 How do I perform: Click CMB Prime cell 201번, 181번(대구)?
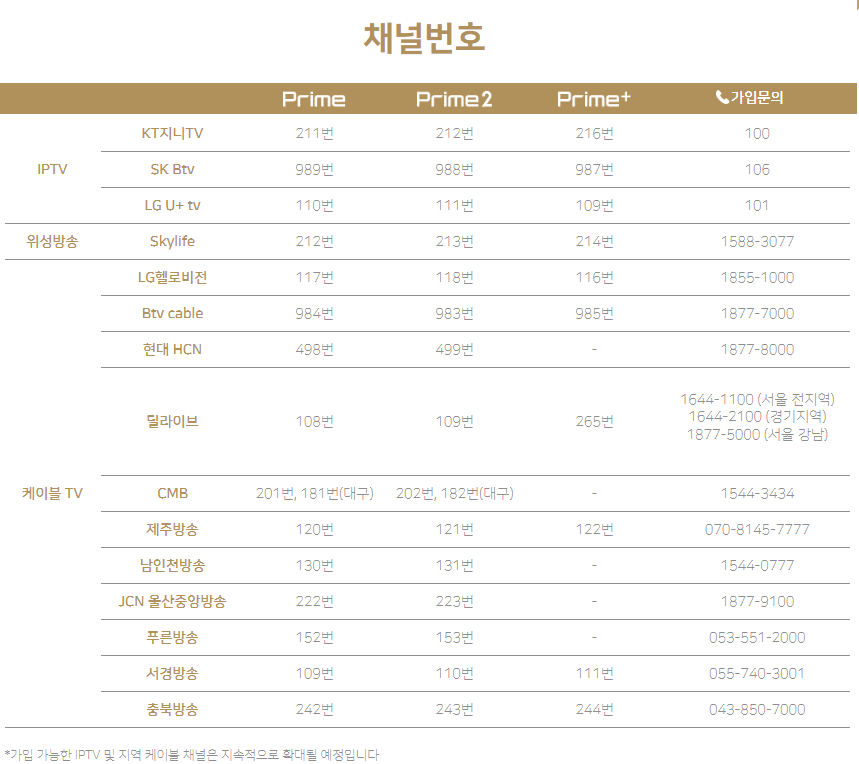click(x=314, y=493)
